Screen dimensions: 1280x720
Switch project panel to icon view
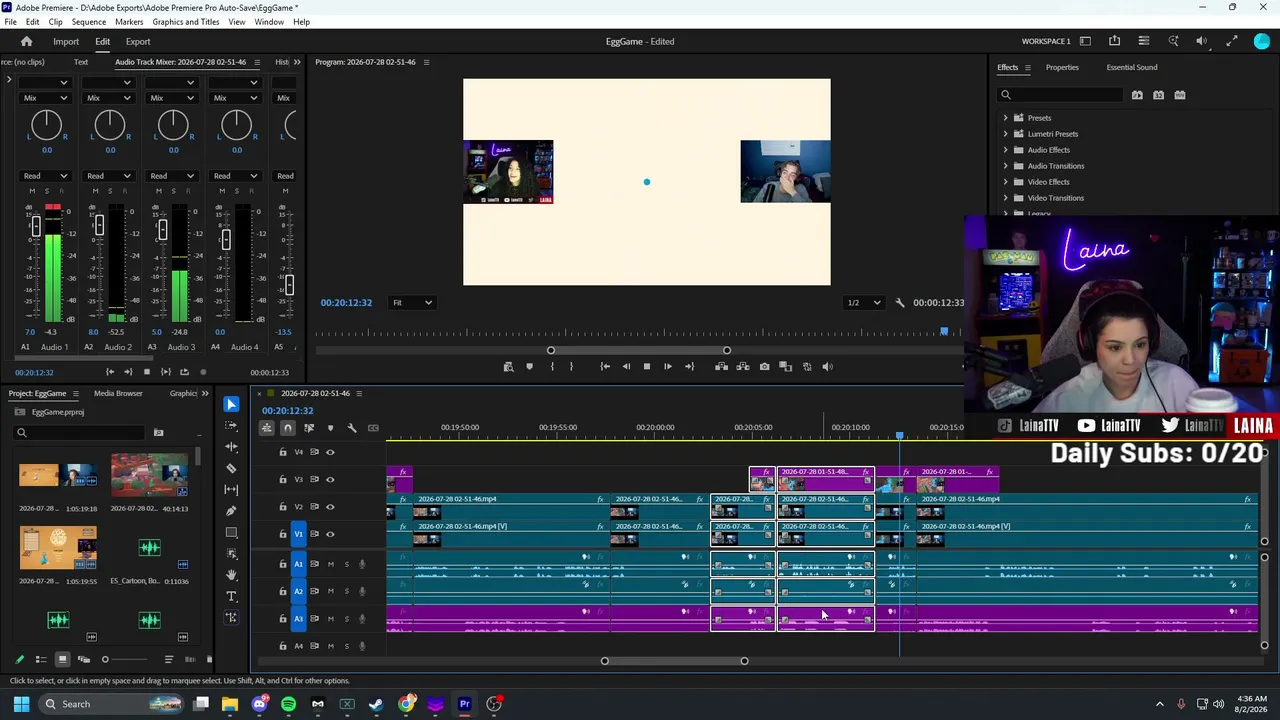[62, 659]
